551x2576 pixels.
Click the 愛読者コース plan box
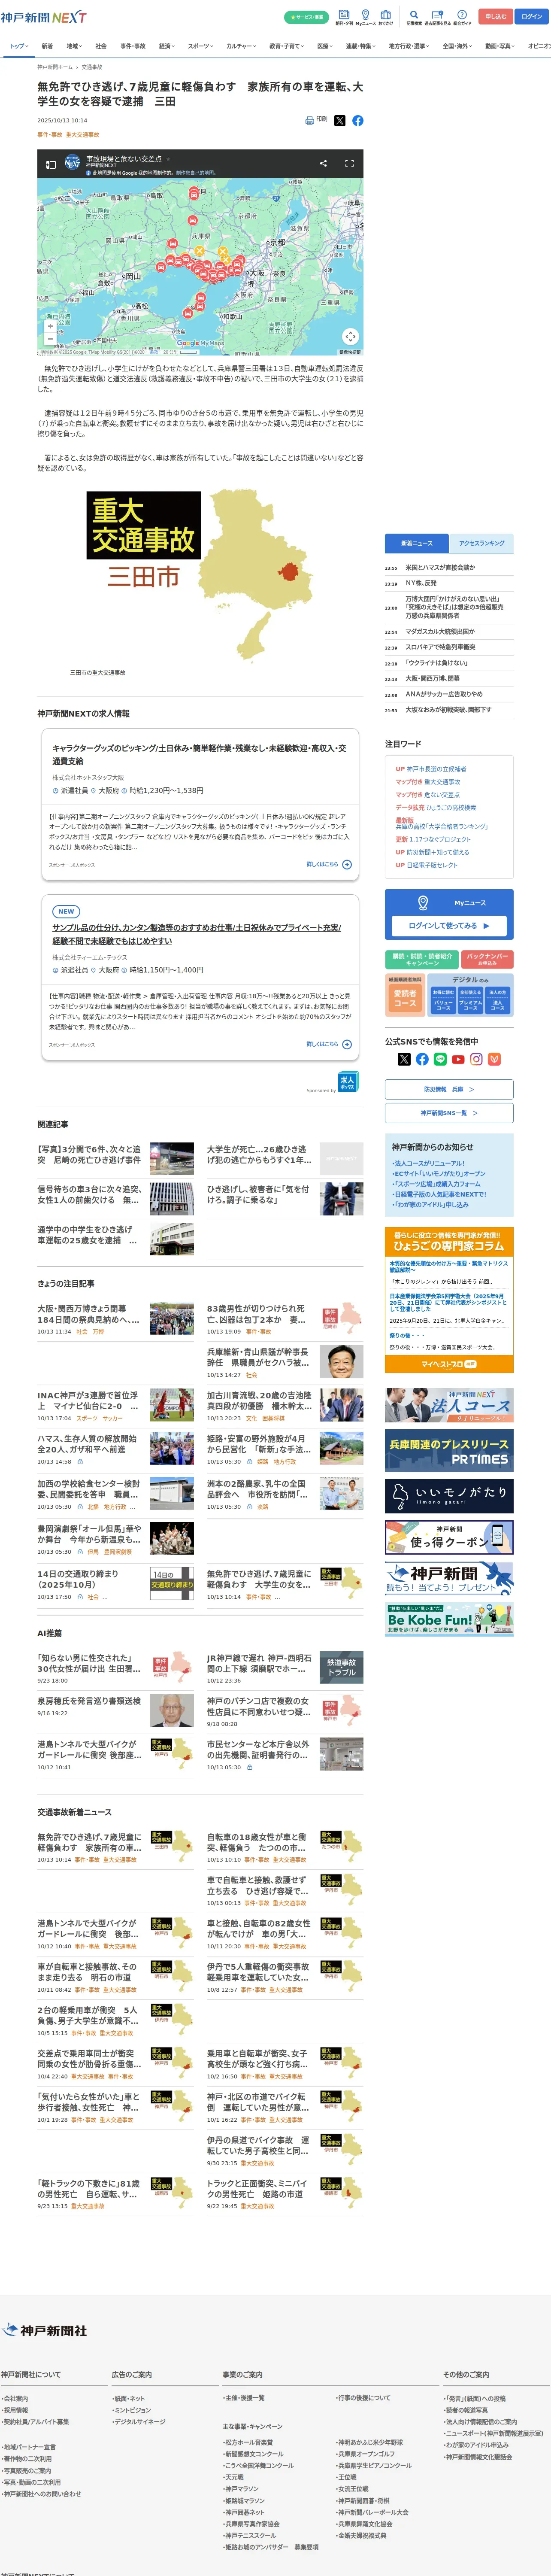[x=405, y=998]
